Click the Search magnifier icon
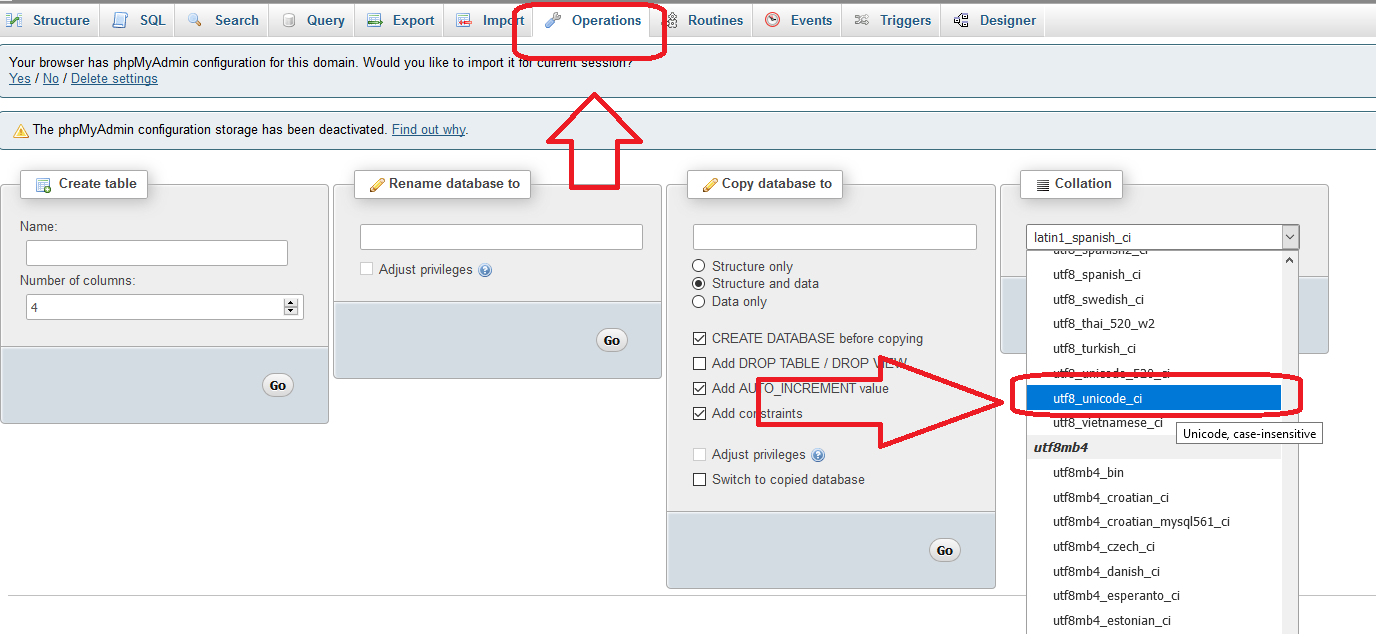The image size is (1376, 634). [x=194, y=20]
